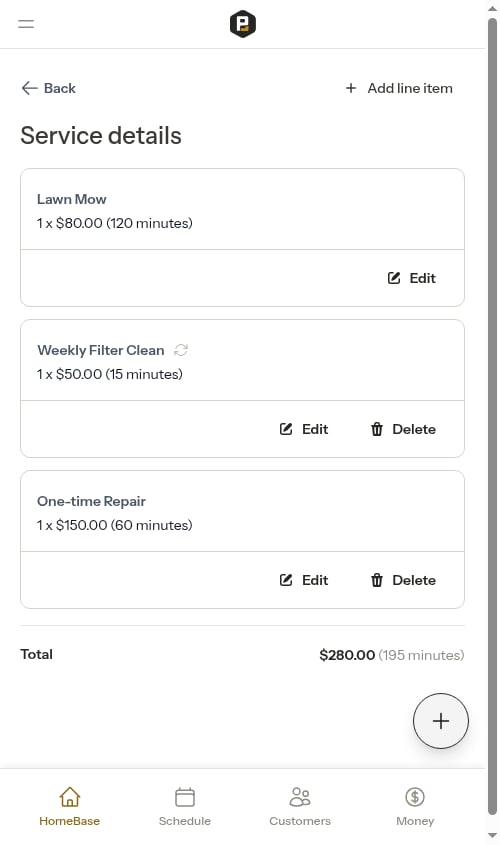The image size is (500, 845).
Task: Click the 1 x $50.00 (15 minutes) text
Action: pos(110,374)
